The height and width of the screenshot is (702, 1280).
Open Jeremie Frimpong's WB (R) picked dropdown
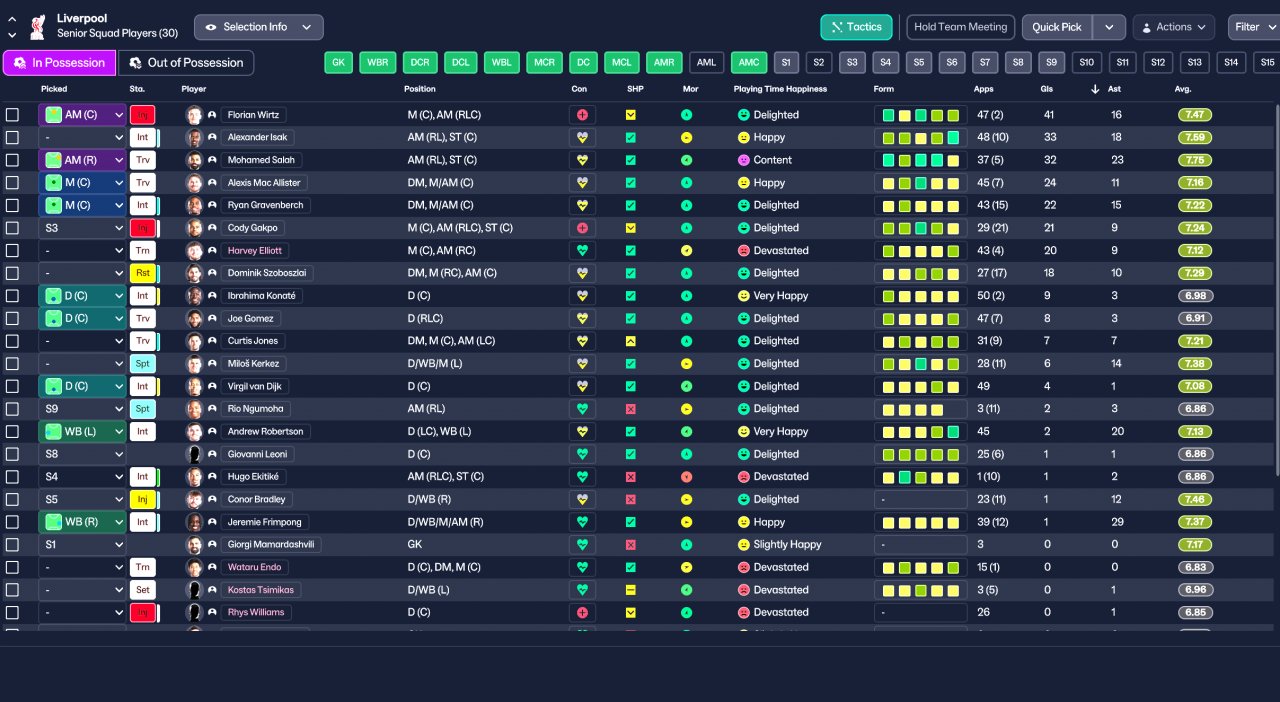click(x=82, y=522)
